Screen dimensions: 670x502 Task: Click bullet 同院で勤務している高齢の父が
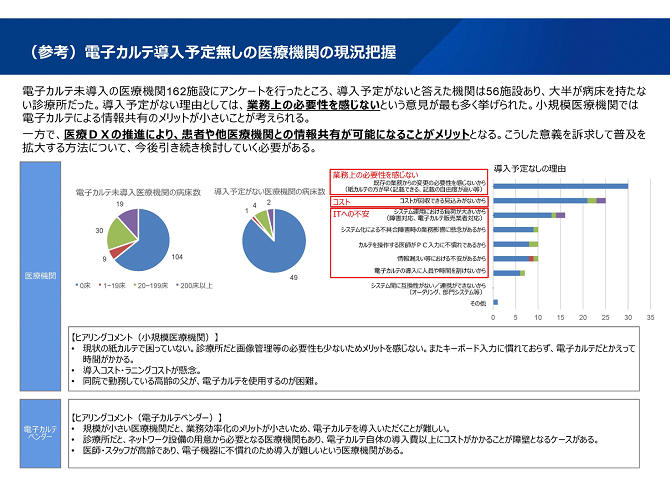pos(201,381)
